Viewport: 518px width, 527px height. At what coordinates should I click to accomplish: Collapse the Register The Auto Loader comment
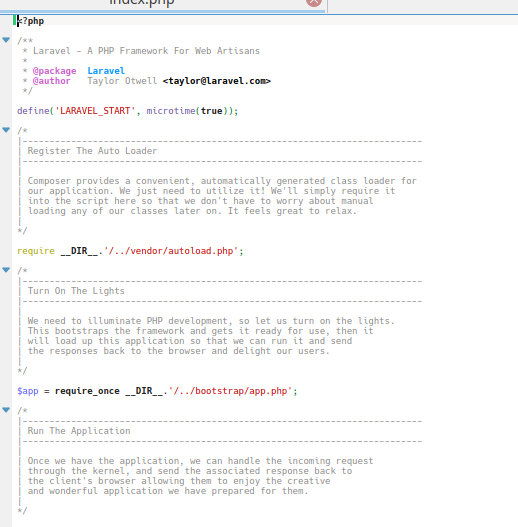[6, 130]
